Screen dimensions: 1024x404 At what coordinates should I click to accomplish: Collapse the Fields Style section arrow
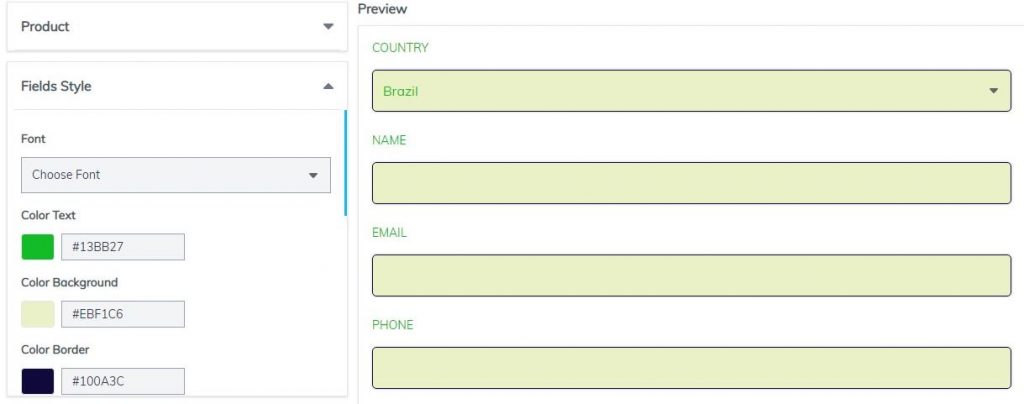pos(328,86)
